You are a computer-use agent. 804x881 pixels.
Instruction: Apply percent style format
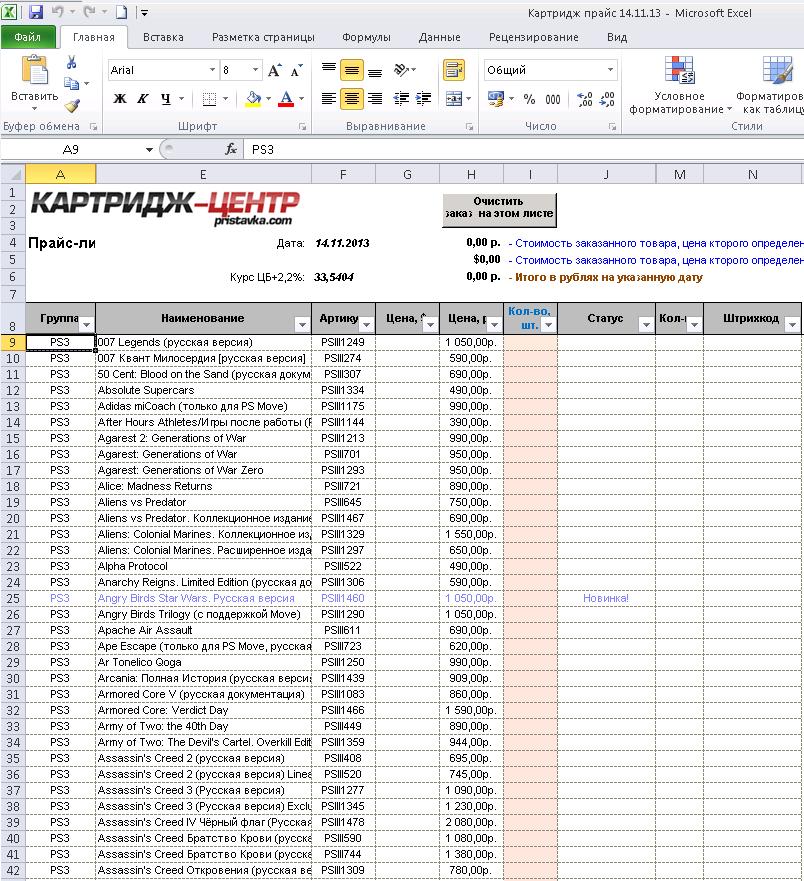tap(529, 99)
